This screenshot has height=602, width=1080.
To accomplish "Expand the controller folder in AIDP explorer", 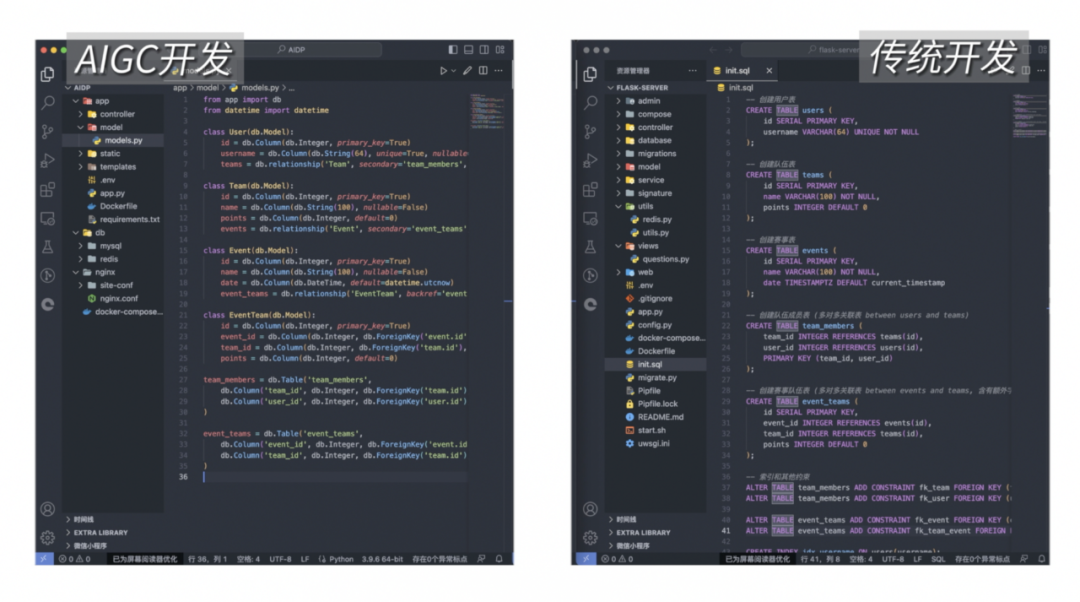I will click(x=81, y=114).
